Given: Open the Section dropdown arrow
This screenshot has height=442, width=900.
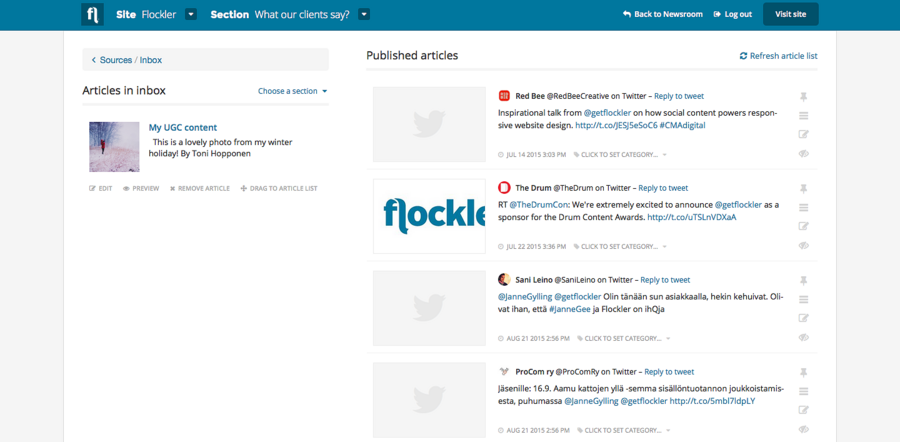Looking at the screenshot, I should click(x=364, y=14).
